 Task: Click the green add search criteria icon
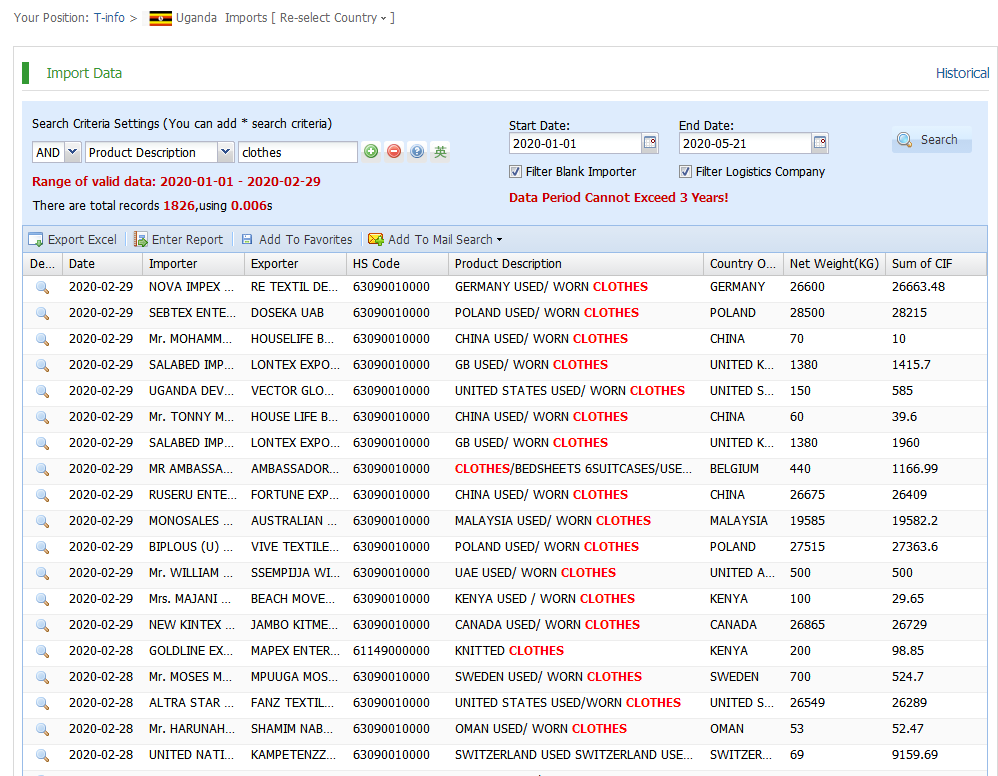(x=371, y=152)
